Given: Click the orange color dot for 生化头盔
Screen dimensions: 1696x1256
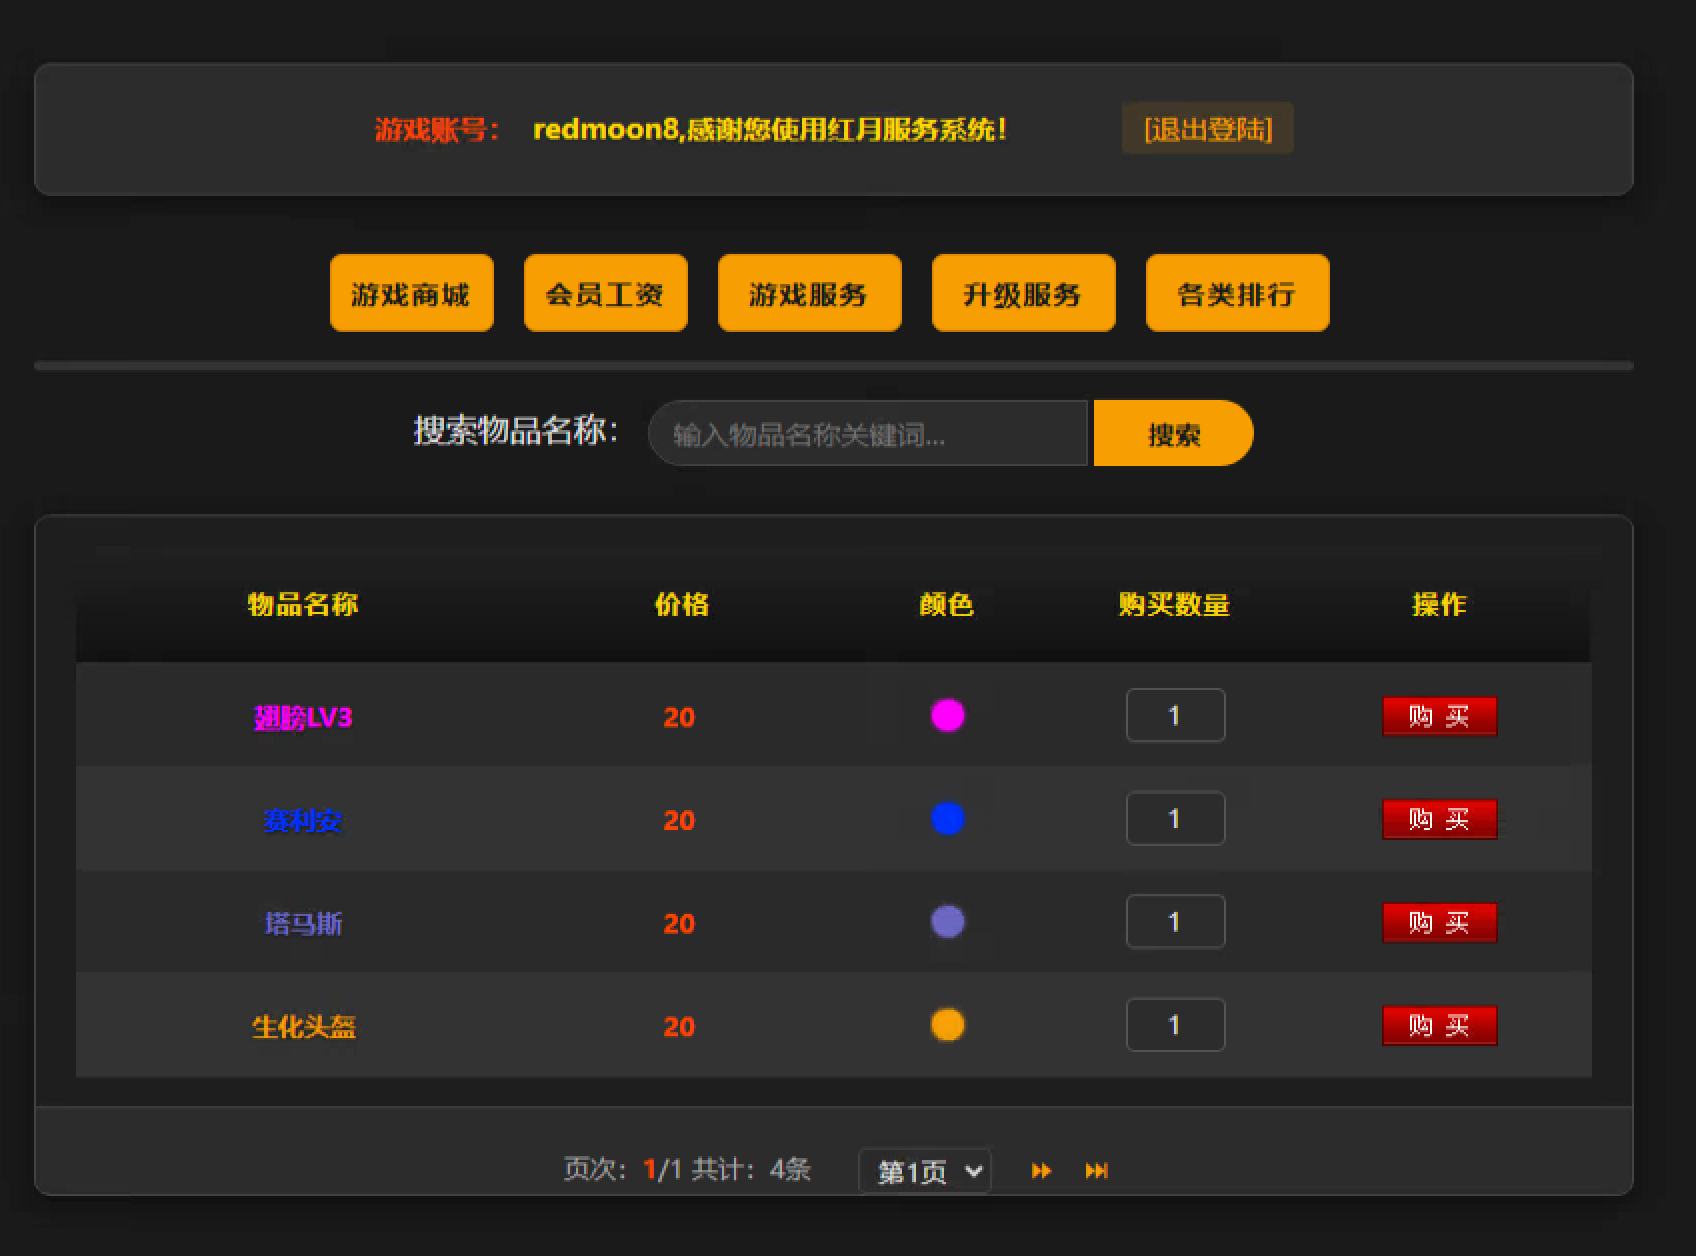Looking at the screenshot, I should pos(946,1024).
